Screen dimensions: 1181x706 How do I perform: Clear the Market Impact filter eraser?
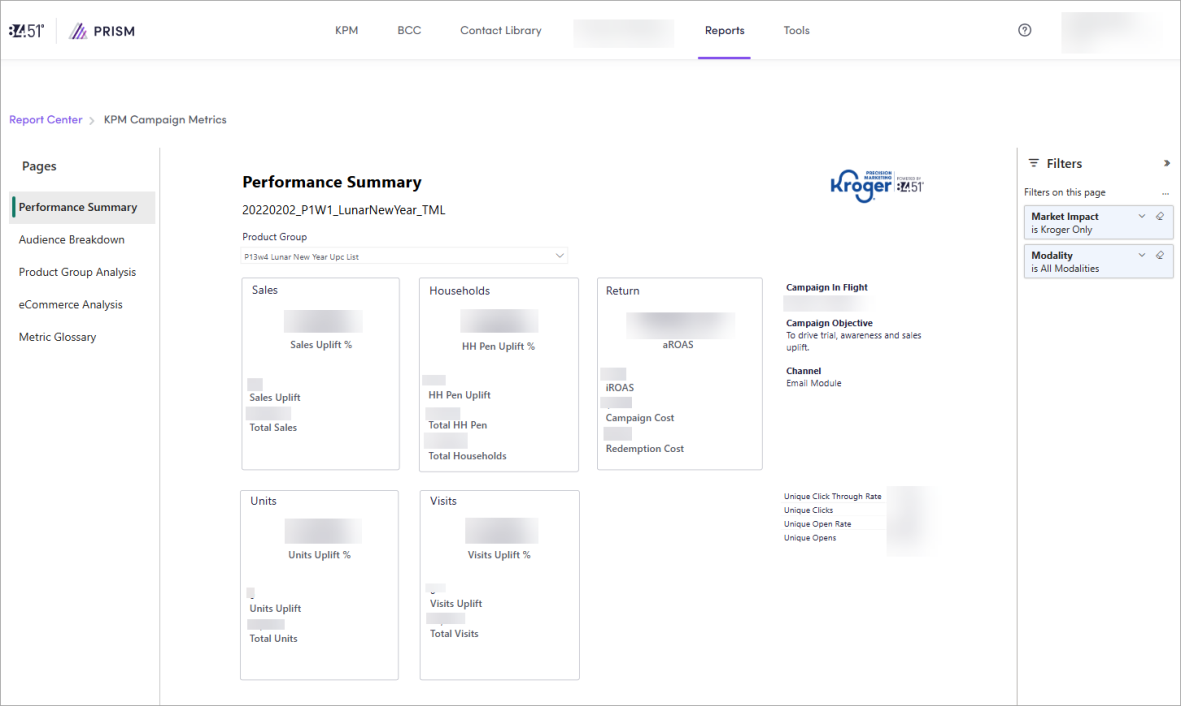[1160, 216]
